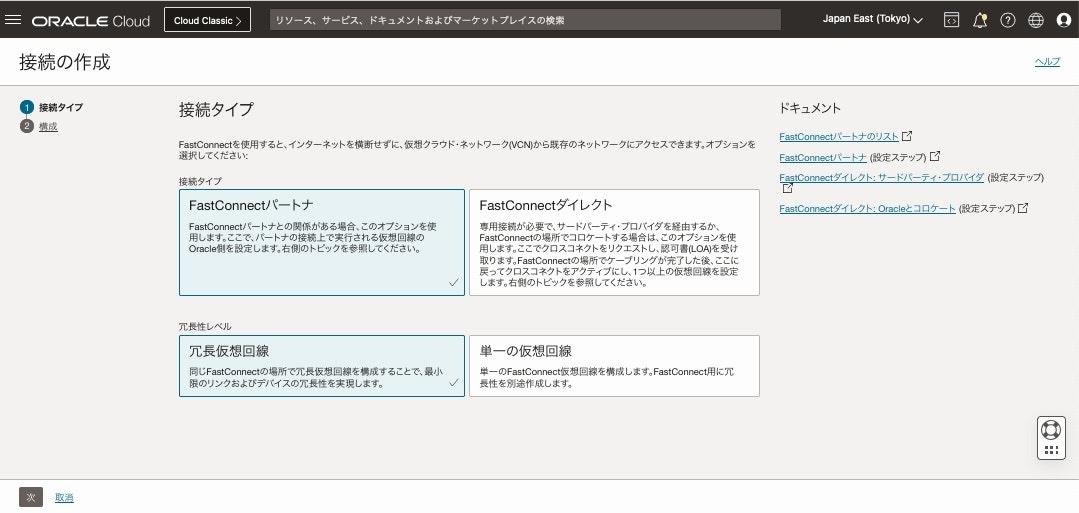1079x513 pixels.
Task: Open the language globe icon
Action: tap(1036, 20)
